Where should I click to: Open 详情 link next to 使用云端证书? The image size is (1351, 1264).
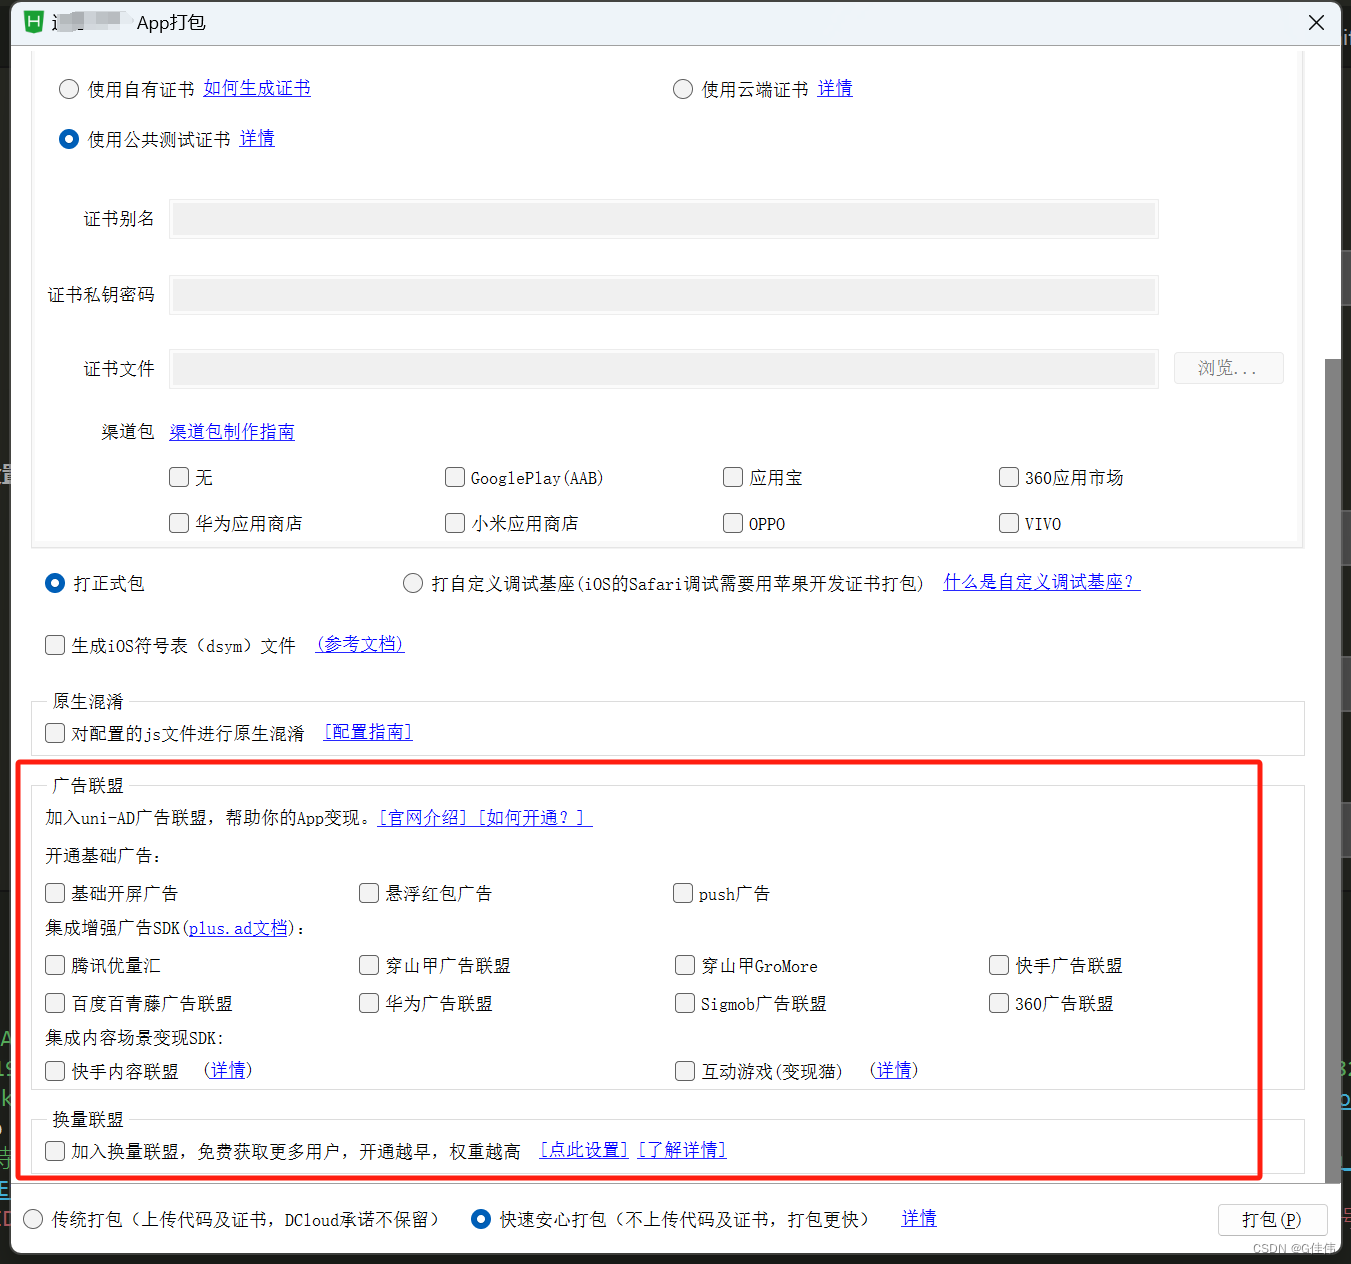[x=835, y=88]
